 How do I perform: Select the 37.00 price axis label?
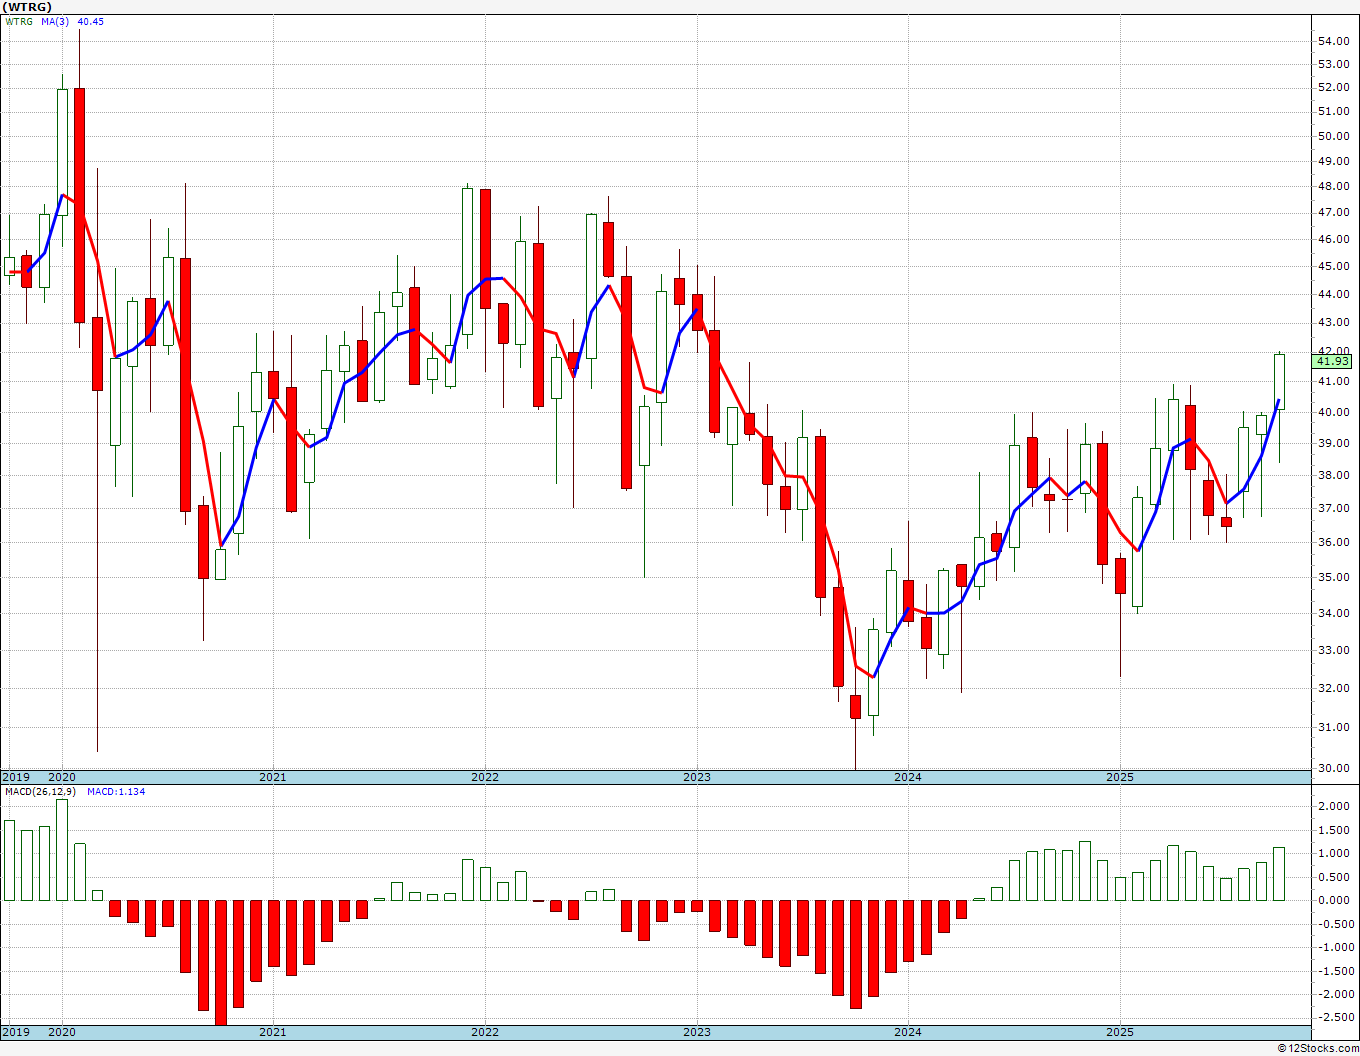pos(1334,509)
